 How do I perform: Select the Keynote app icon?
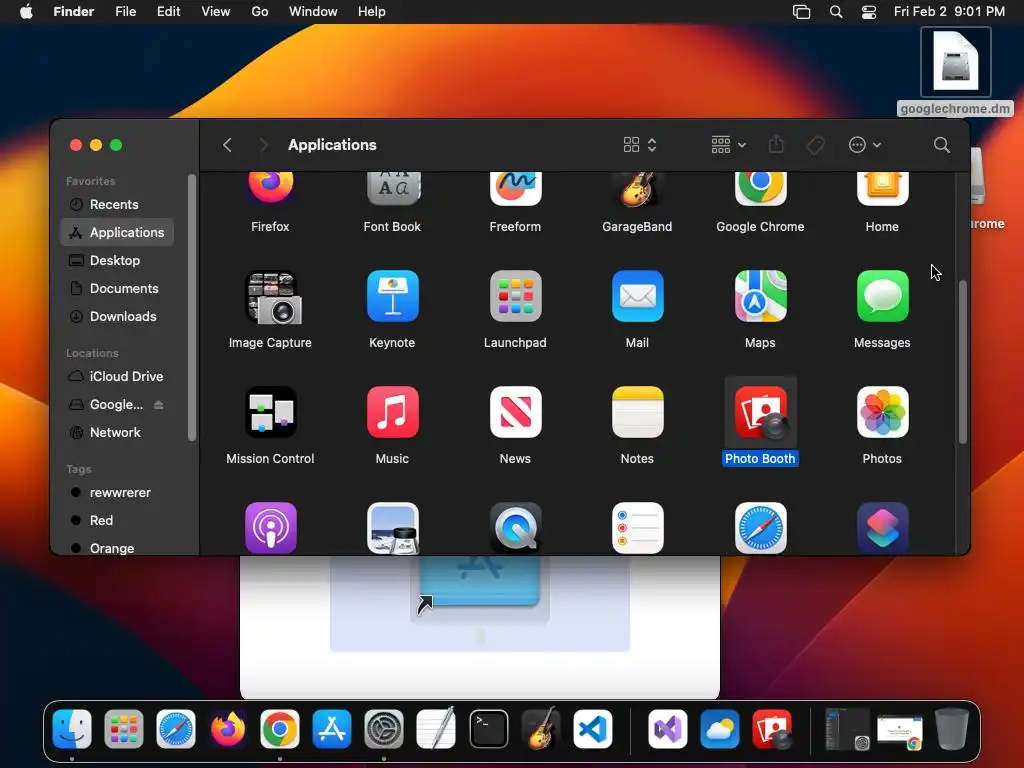(392, 296)
